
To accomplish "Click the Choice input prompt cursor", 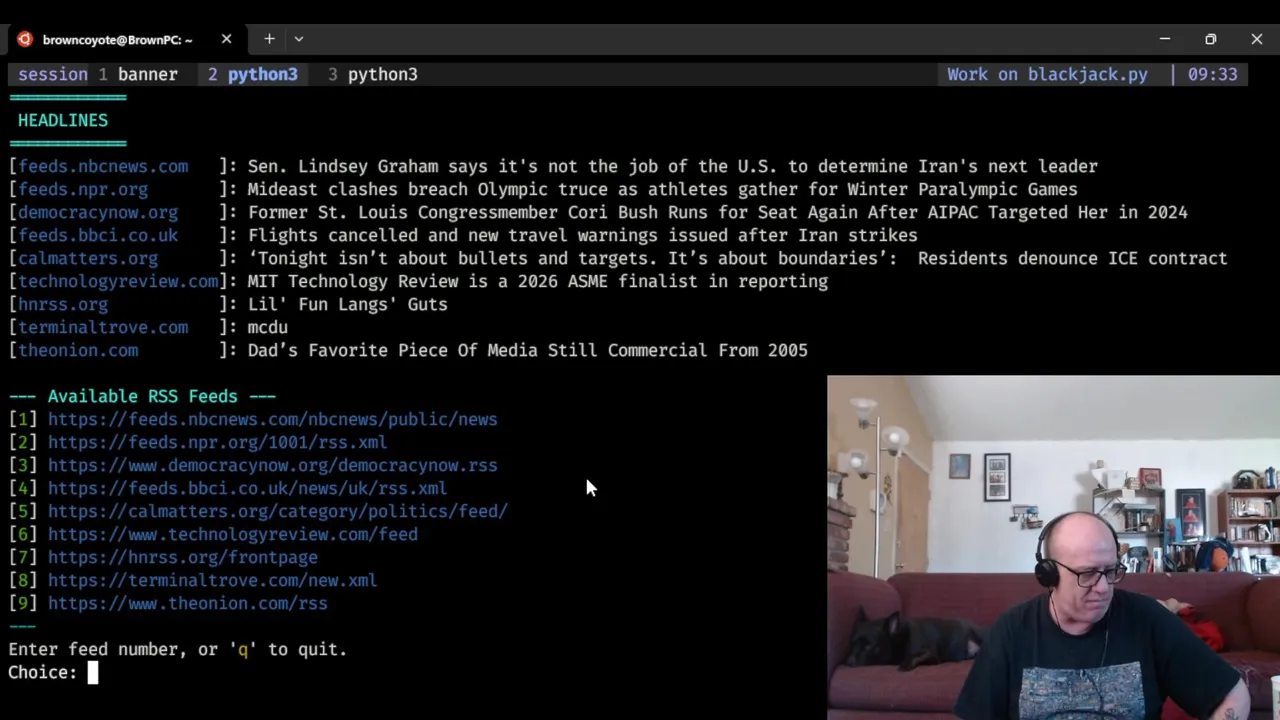I will coord(92,672).
